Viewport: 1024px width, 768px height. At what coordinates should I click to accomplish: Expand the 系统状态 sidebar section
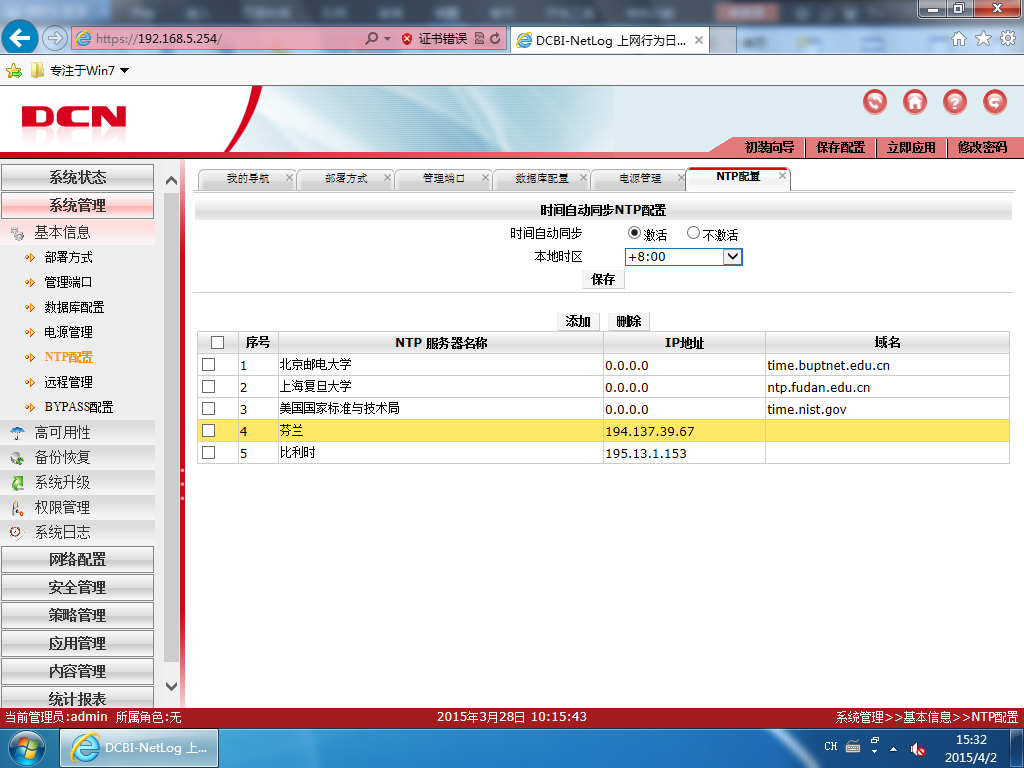pyautogui.click(x=78, y=177)
